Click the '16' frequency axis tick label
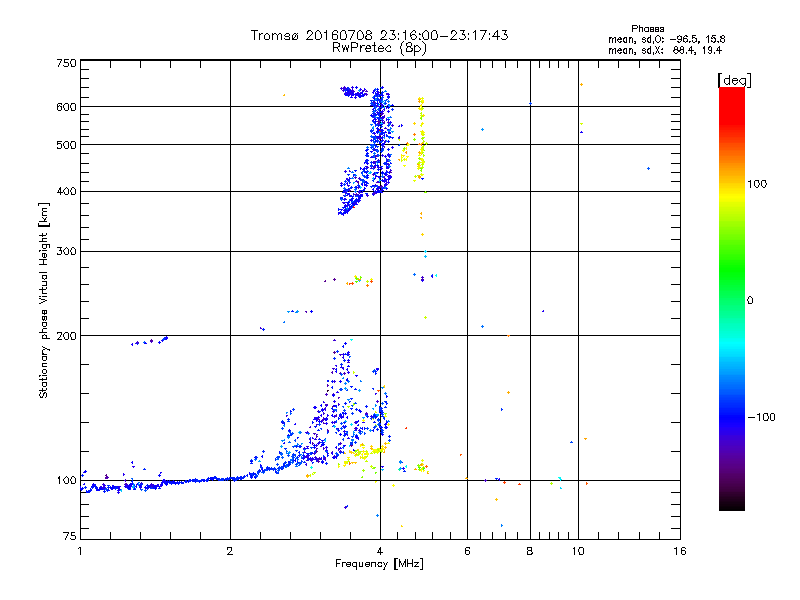 pyautogui.click(x=680, y=551)
